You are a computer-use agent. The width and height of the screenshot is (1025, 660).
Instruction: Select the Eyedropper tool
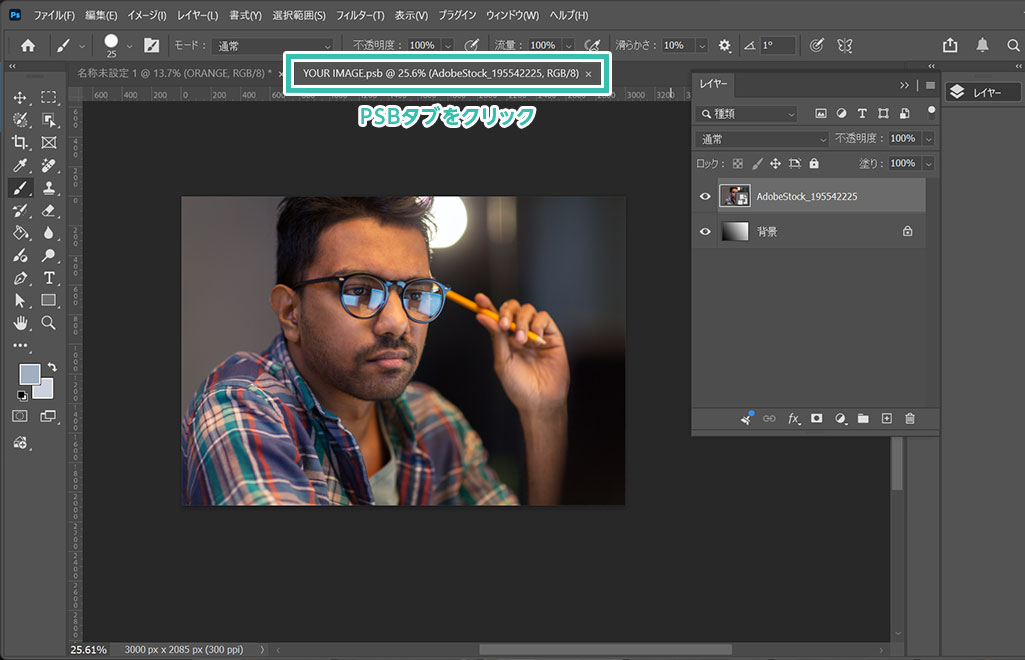(x=20, y=165)
